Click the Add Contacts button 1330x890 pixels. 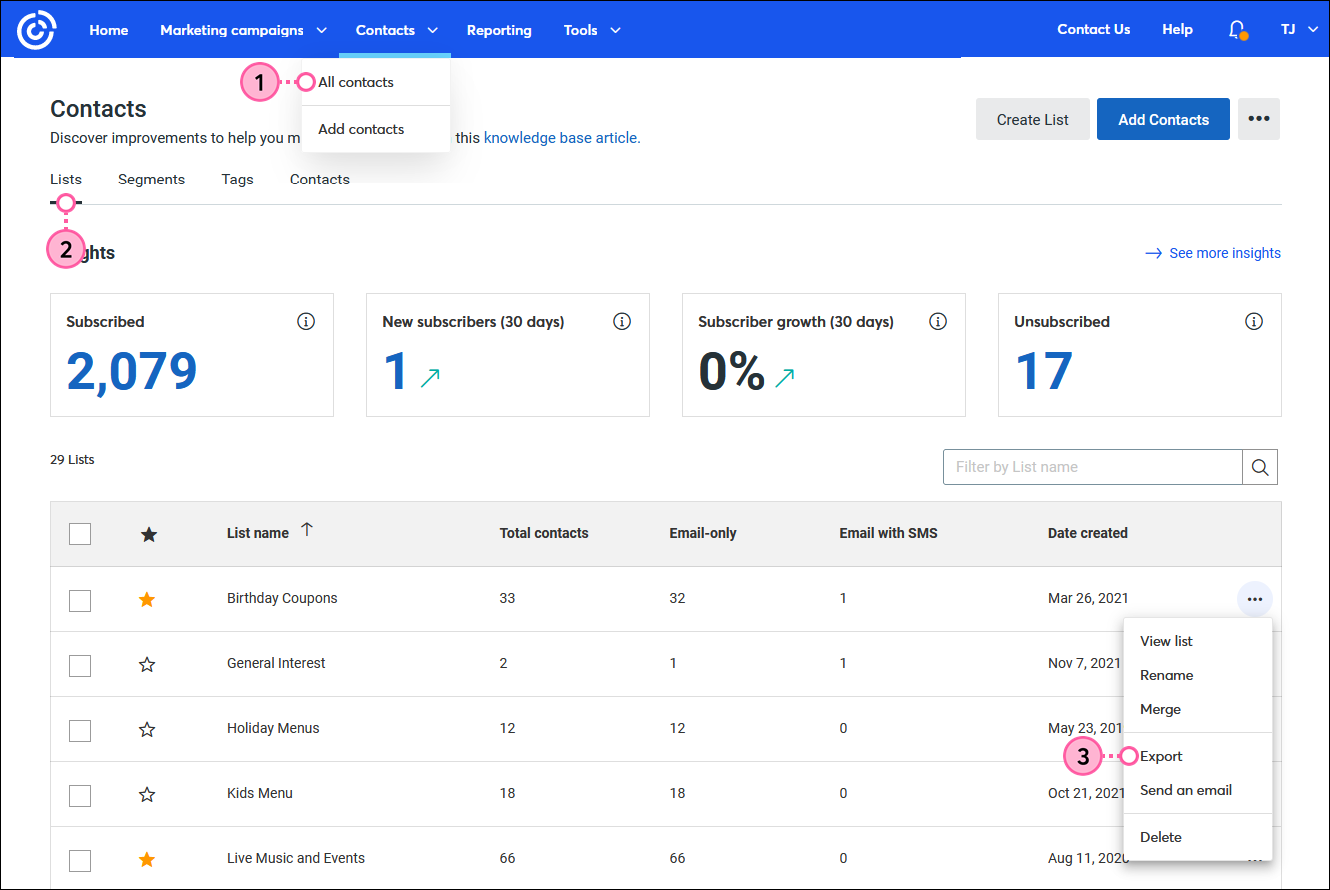coord(1163,119)
